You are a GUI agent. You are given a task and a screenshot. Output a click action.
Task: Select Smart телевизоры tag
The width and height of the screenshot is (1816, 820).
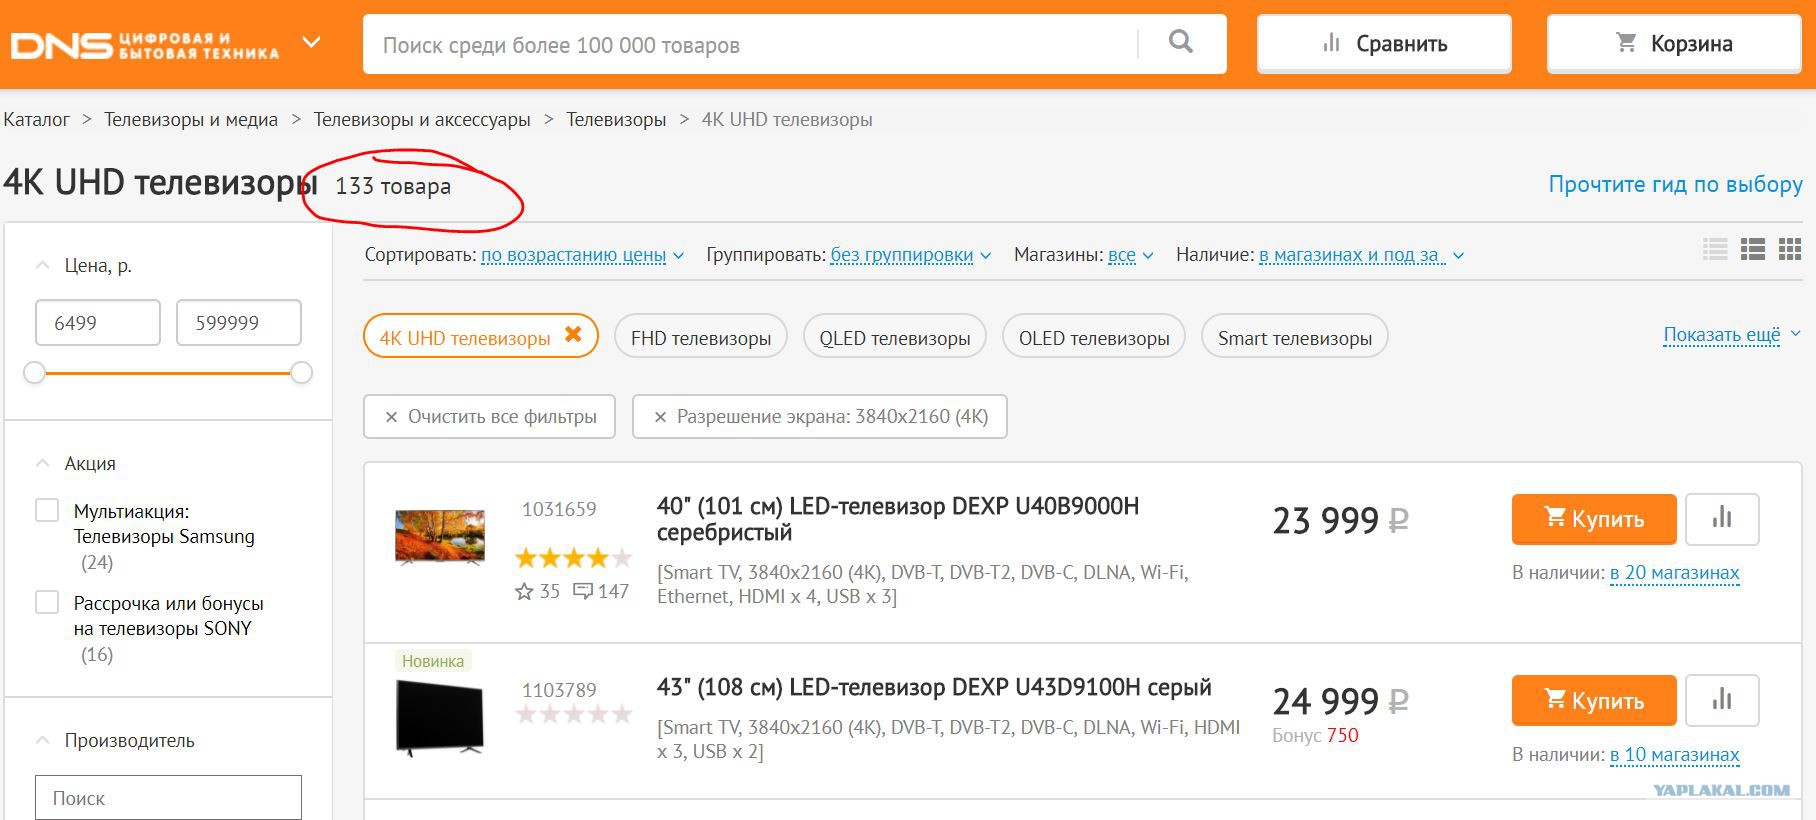1295,338
